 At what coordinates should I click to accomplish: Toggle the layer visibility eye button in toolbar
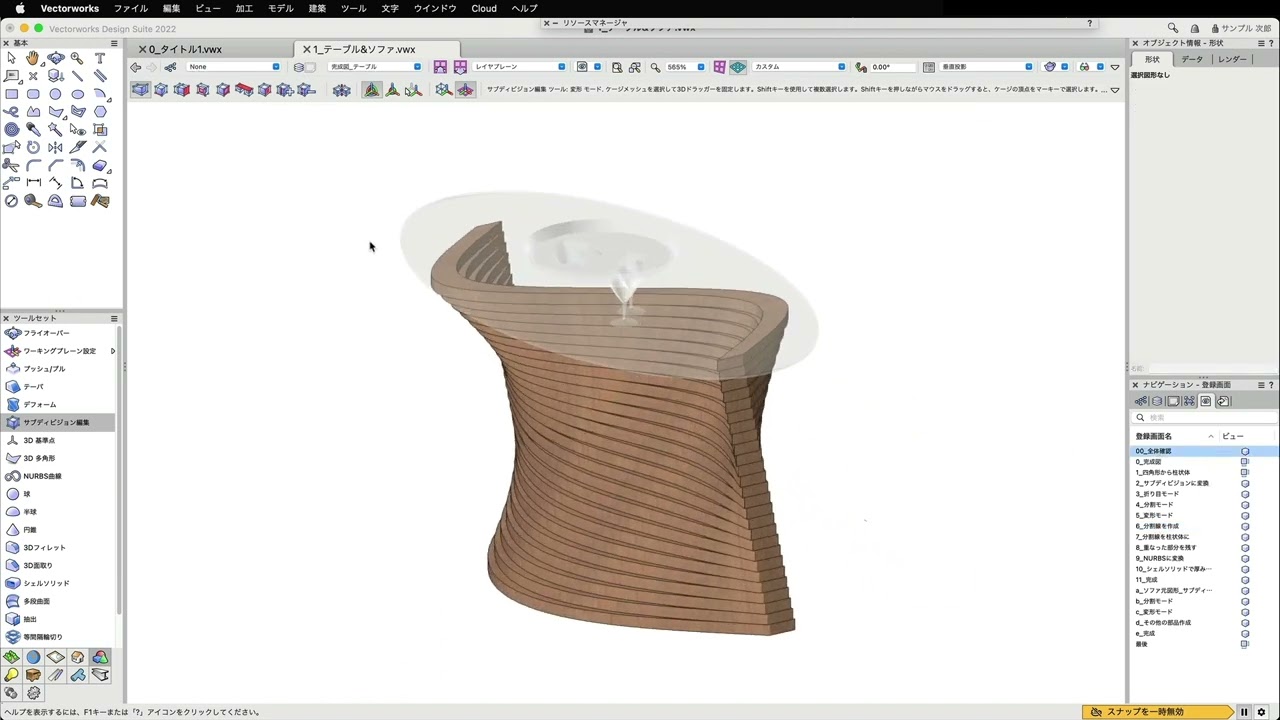582,67
